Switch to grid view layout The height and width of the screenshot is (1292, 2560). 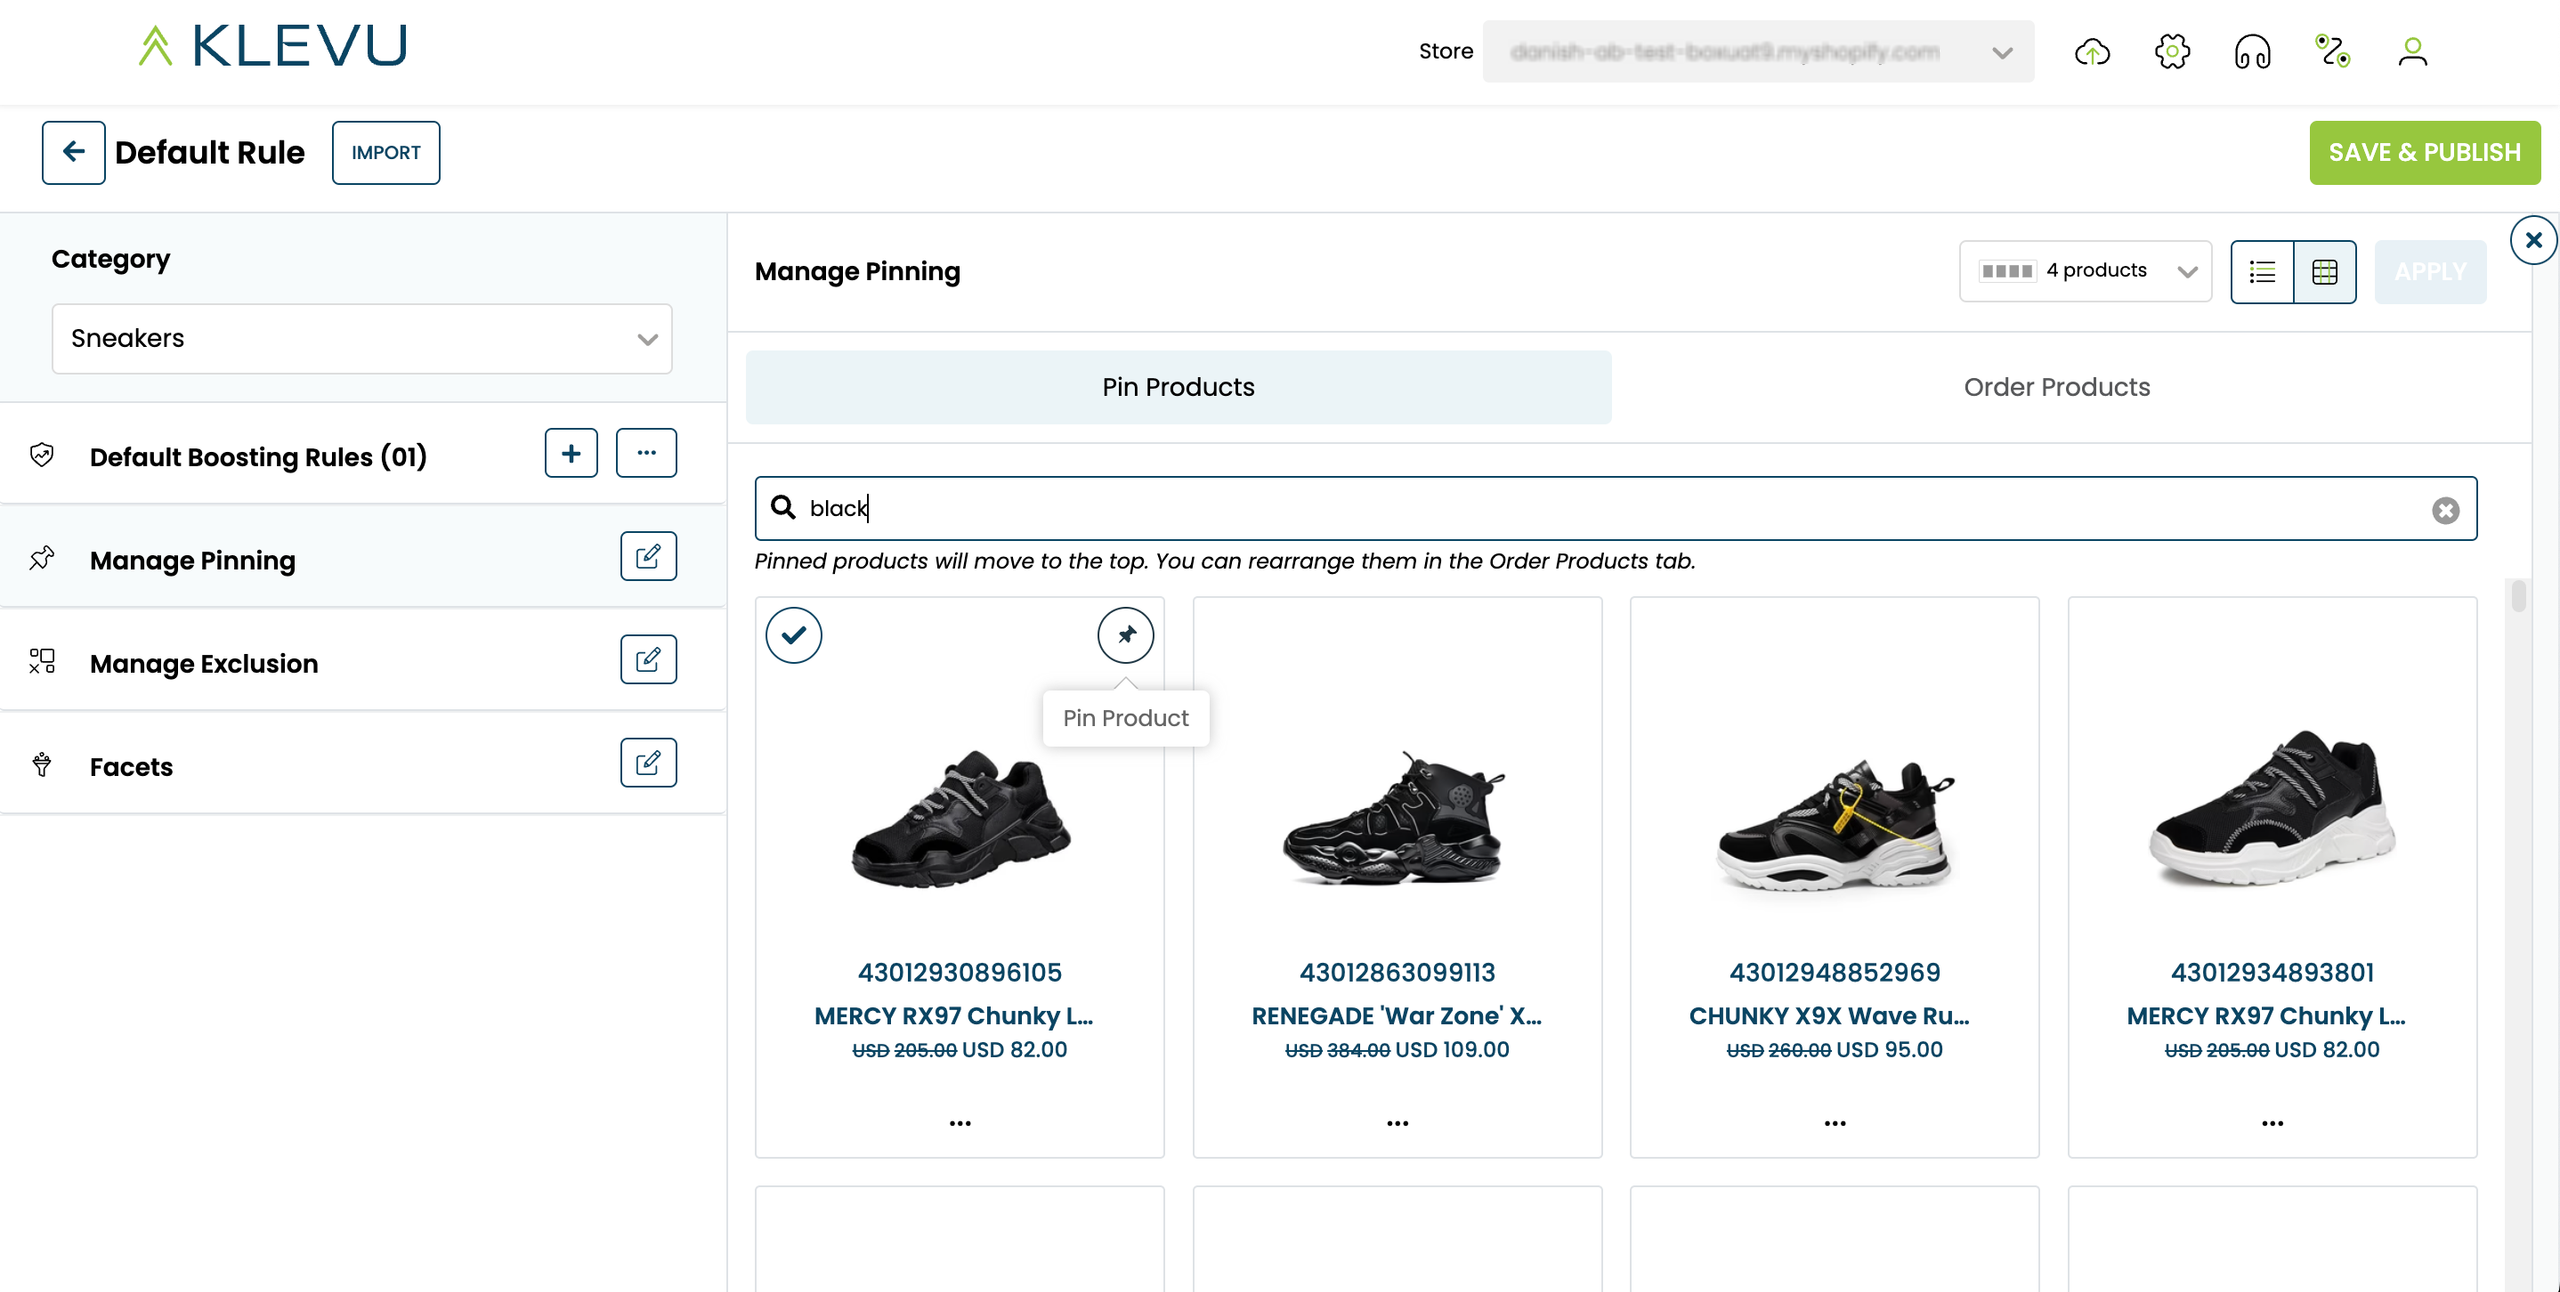tap(2325, 271)
